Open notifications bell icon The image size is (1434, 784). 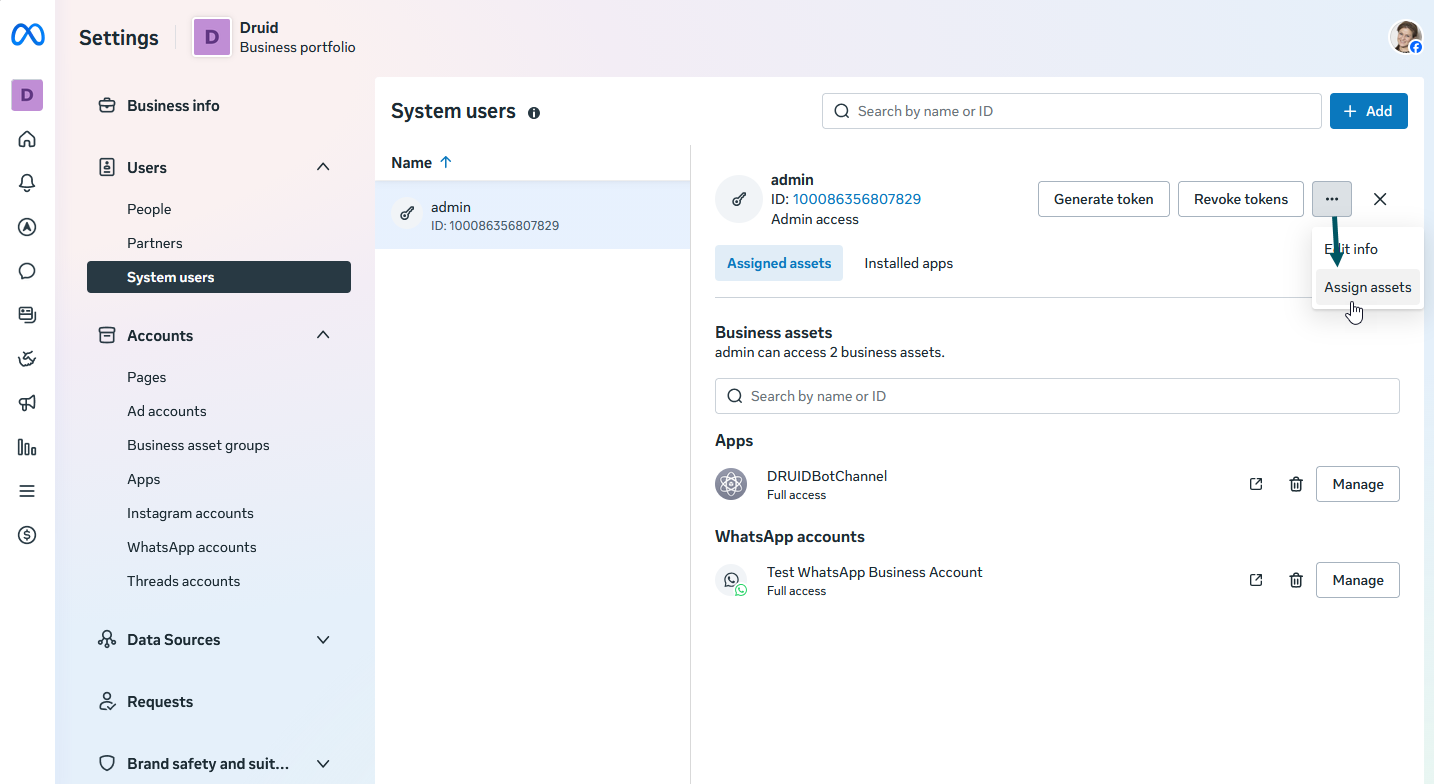point(27,183)
